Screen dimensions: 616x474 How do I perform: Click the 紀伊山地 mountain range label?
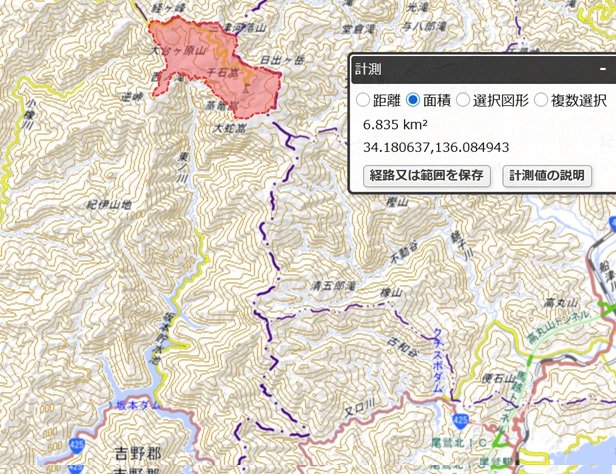(109, 205)
